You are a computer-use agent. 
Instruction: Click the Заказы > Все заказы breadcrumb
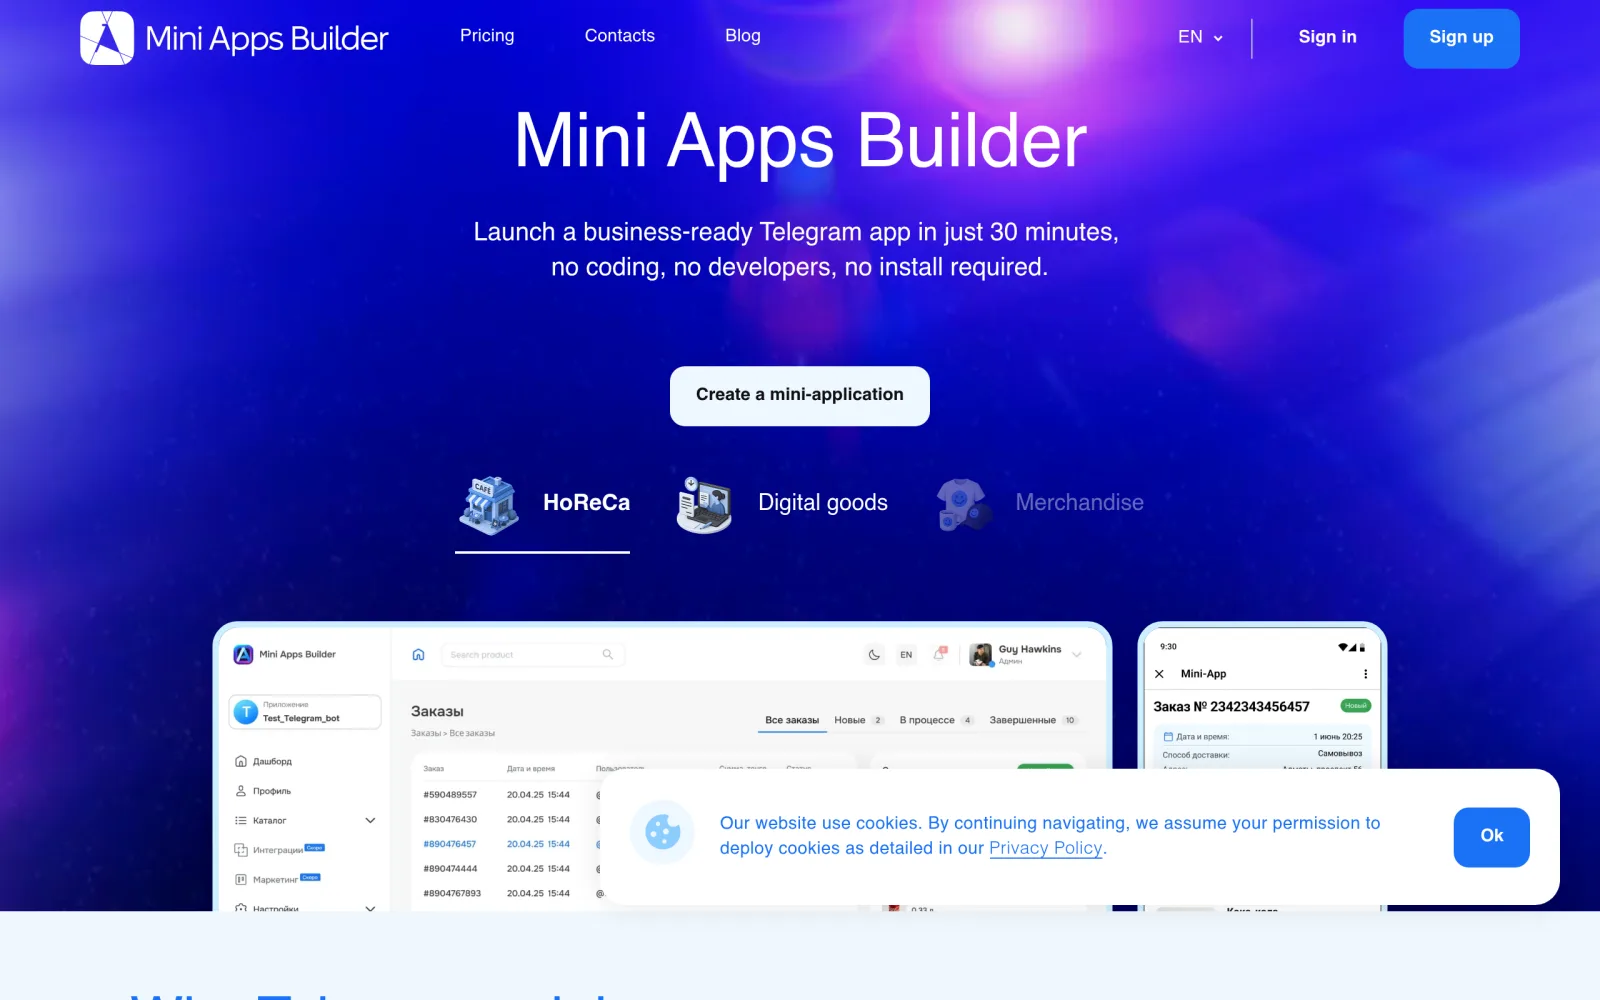[x=452, y=733]
